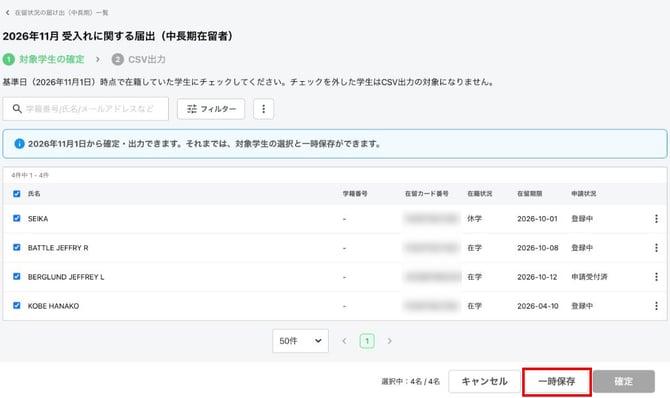Click the 在留カード番号 column header
670x398 pixels.
(426, 194)
